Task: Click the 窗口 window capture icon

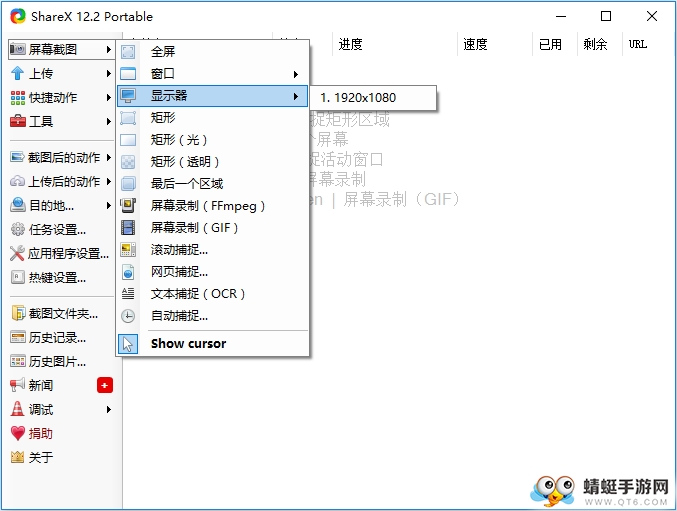Action: [128, 74]
